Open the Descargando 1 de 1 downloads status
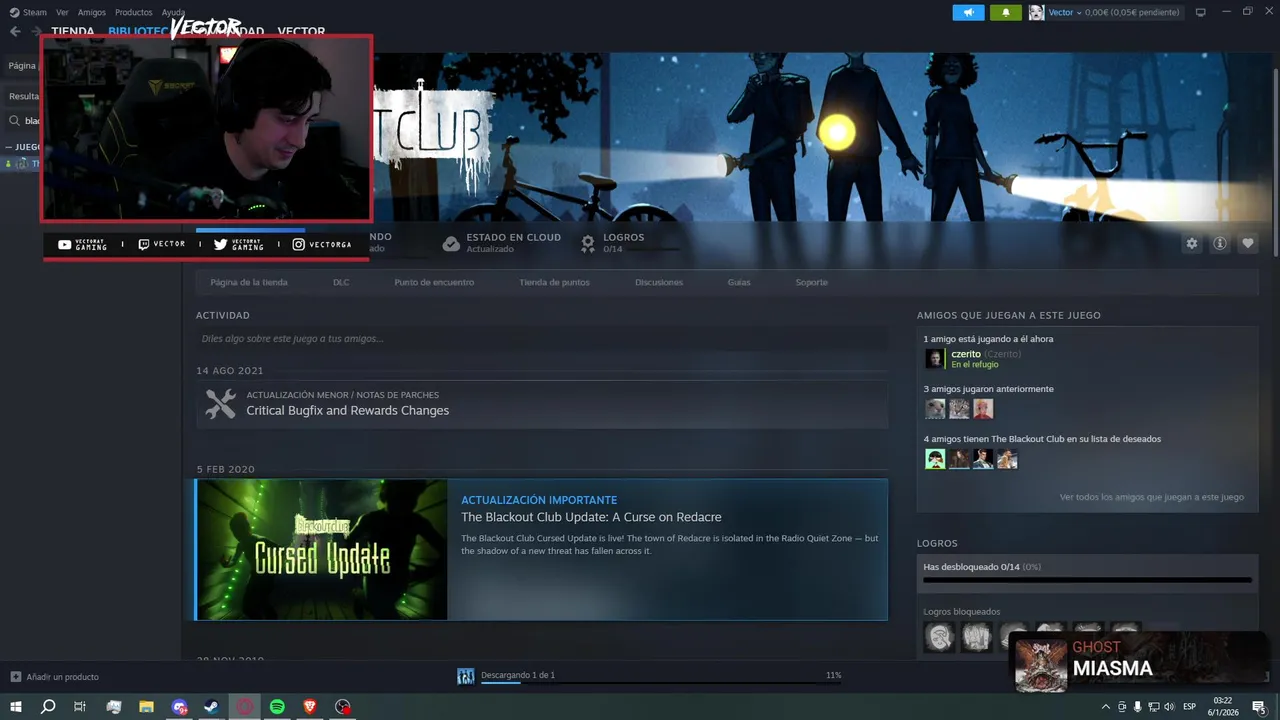The width and height of the screenshot is (1280, 720). (x=518, y=675)
